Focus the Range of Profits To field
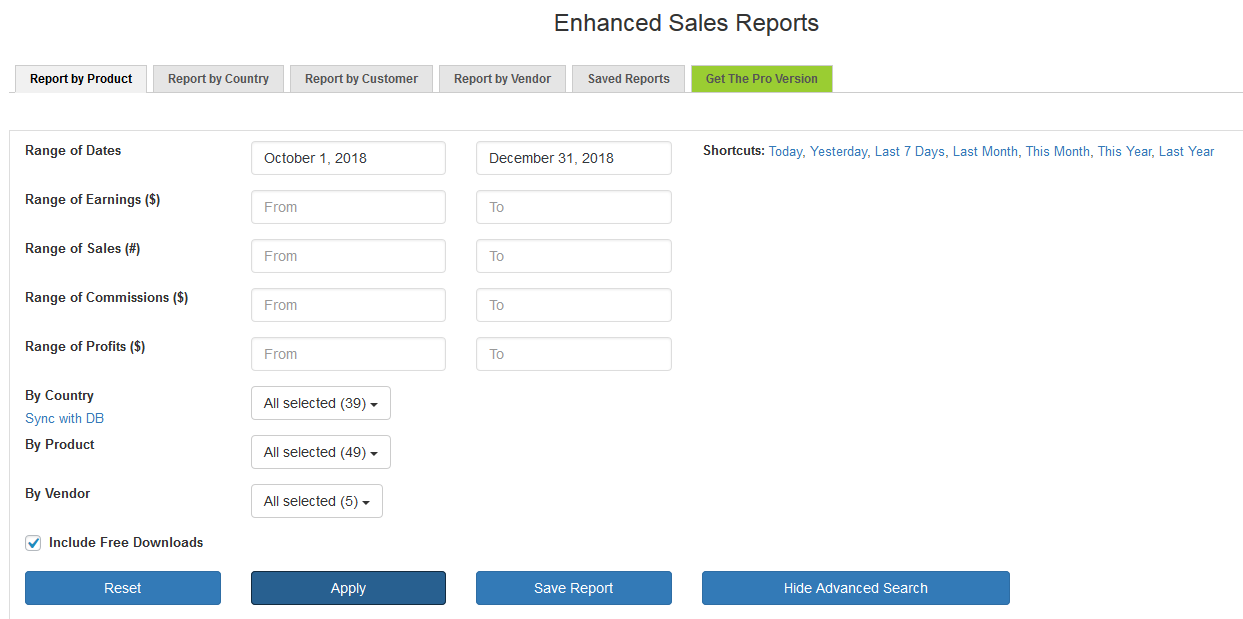This screenshot has width=1243, height=619. pos(574,354)
